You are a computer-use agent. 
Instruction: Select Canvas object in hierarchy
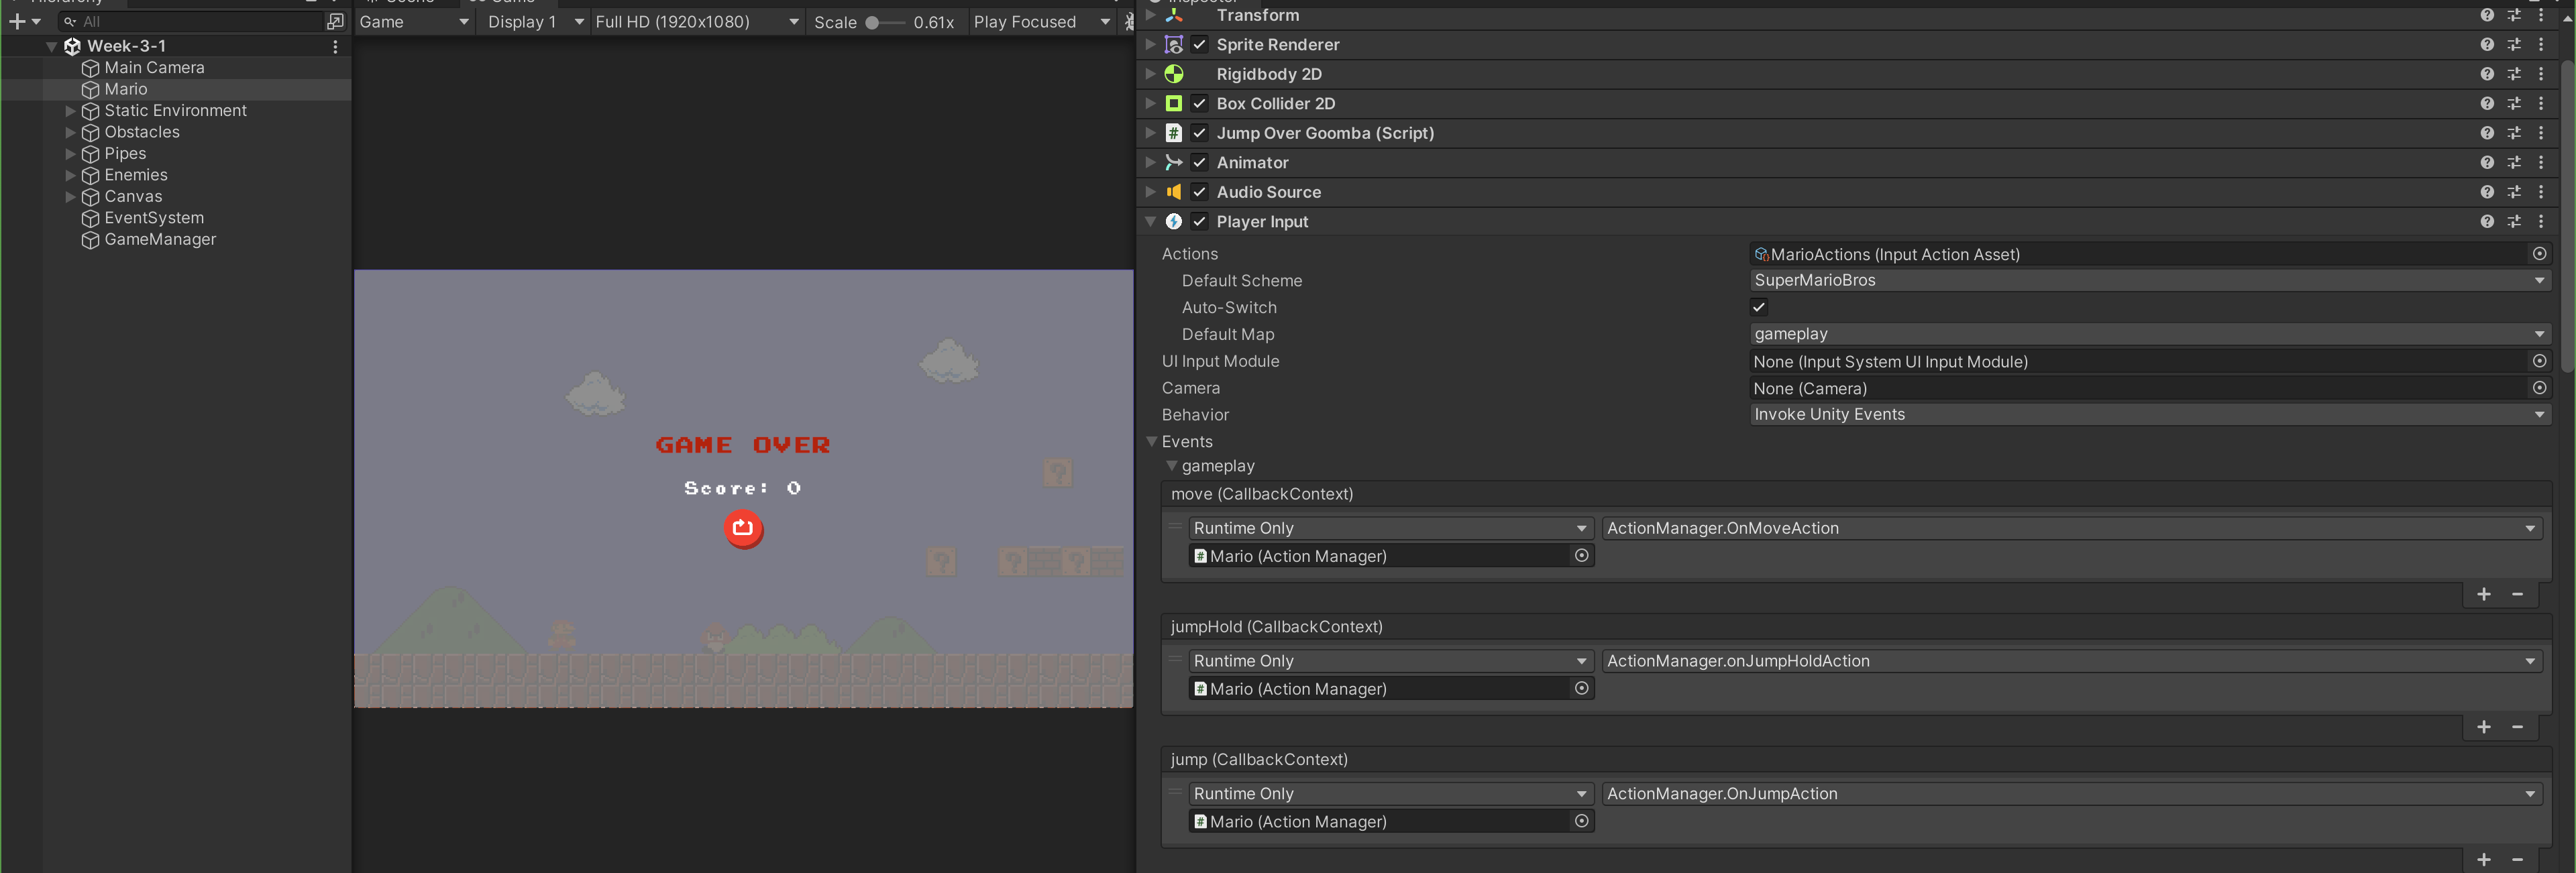click(133, 196)
